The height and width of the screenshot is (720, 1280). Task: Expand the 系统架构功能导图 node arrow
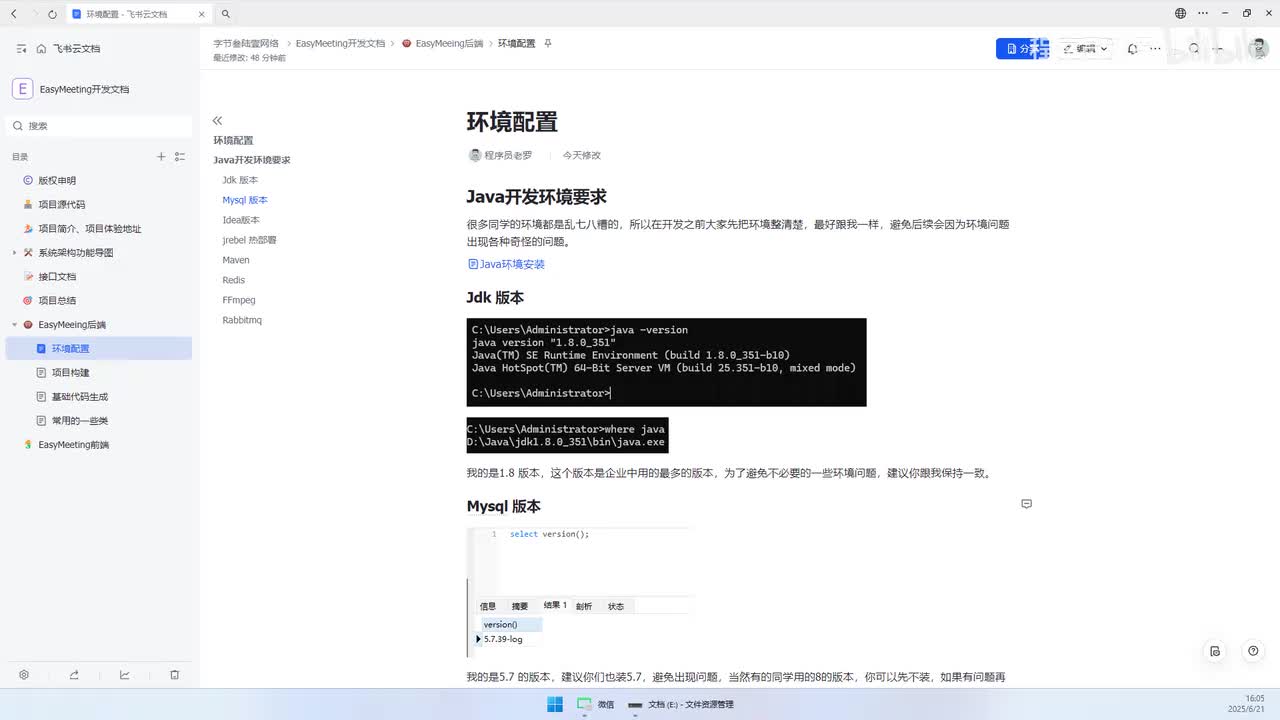[x=14, y=252]
